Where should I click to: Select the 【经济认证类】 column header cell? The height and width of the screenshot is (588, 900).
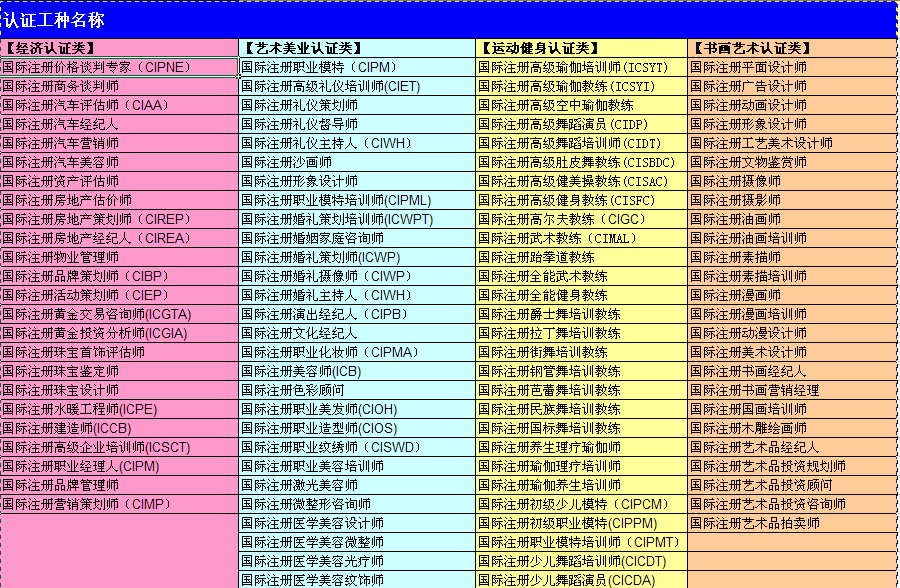tap(119, 48)
